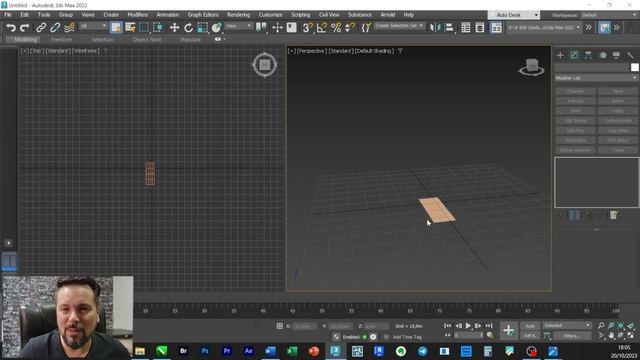Open the Auto Desk account dropdown
This screenshot has height=360, width=640.
(514, 15)
